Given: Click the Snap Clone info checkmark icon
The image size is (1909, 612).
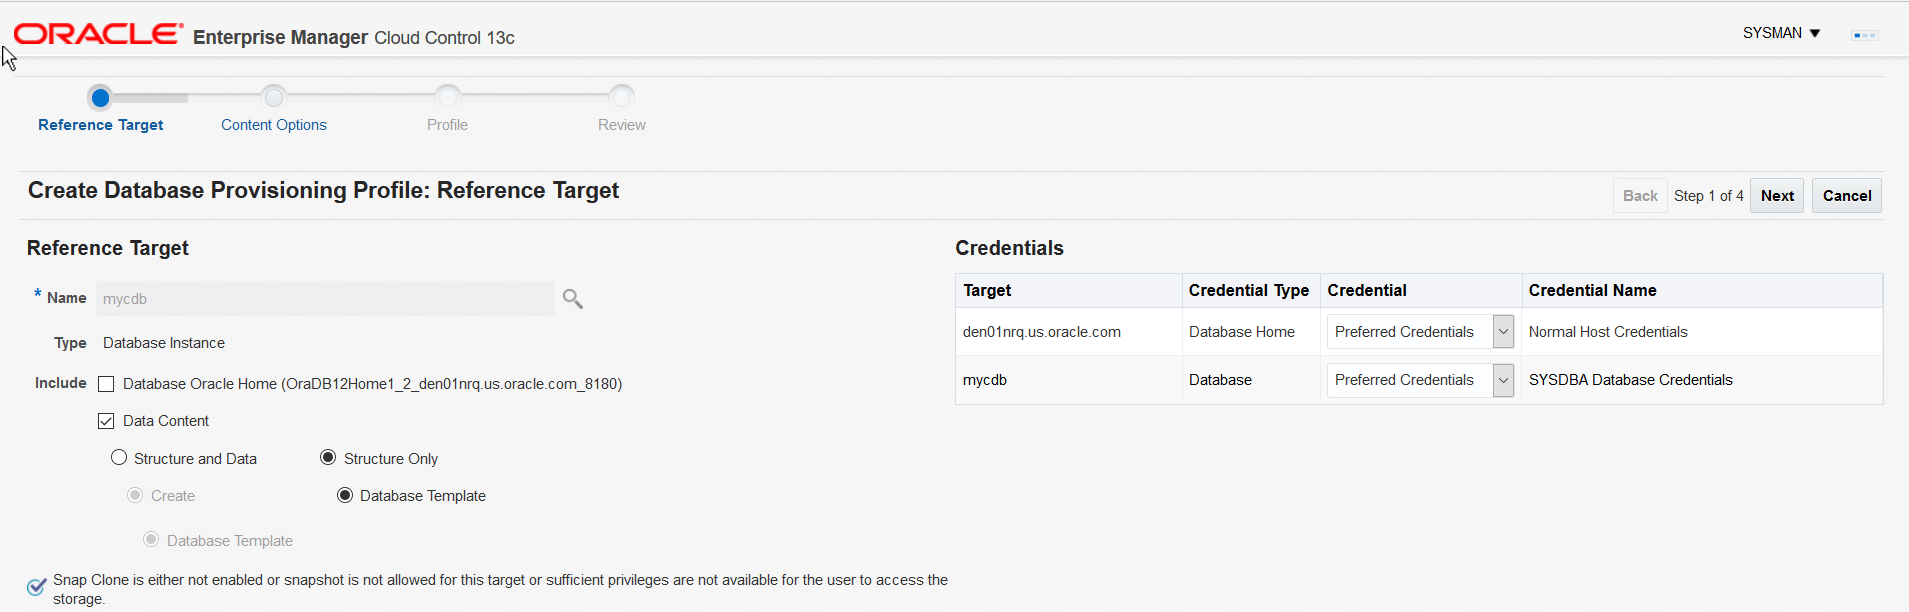Looking at the screenshot, I should [37, 587].
